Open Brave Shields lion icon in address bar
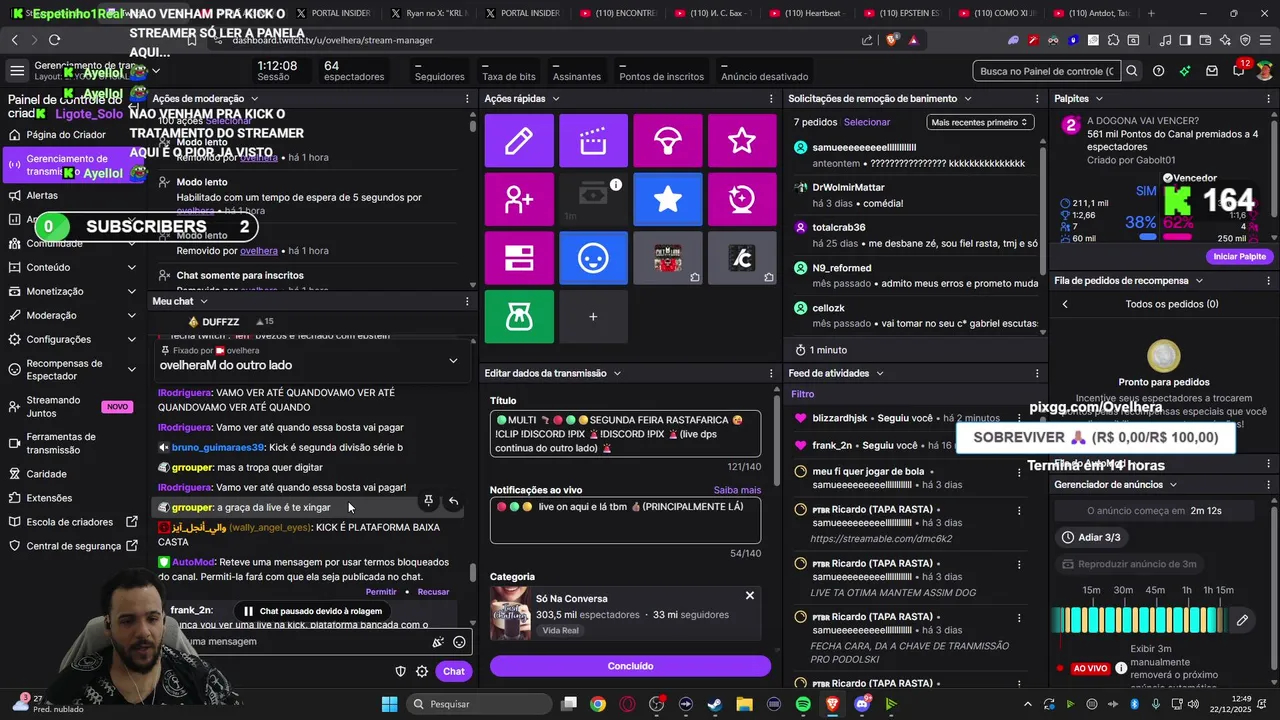The width and height of the screenshot is (1280, 720). 892,40
